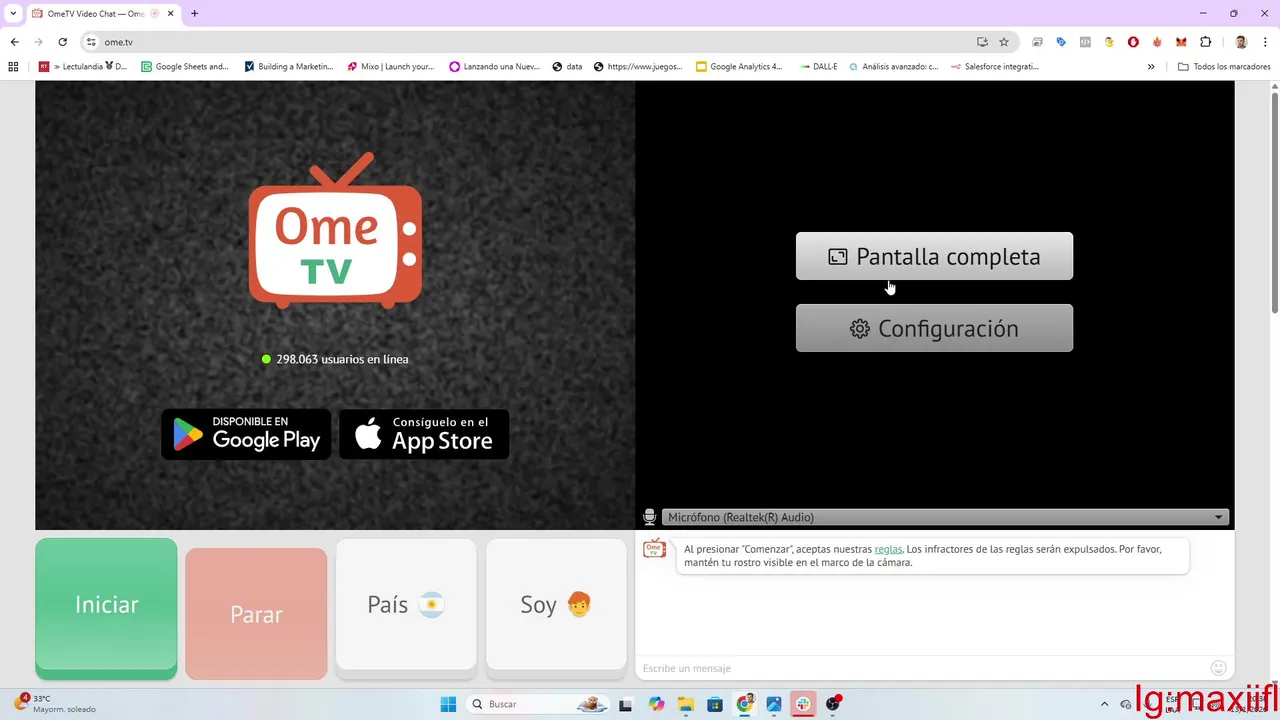Screen dimensions: 1280x720
Task: Open the reglas link in chat
Action: (x=888, y=549)
